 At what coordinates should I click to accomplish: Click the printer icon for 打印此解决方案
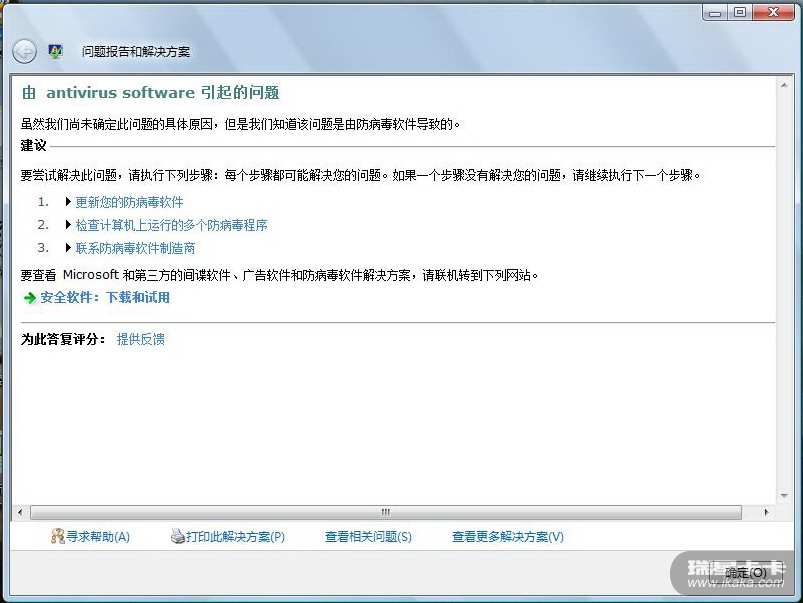[177, 536]
